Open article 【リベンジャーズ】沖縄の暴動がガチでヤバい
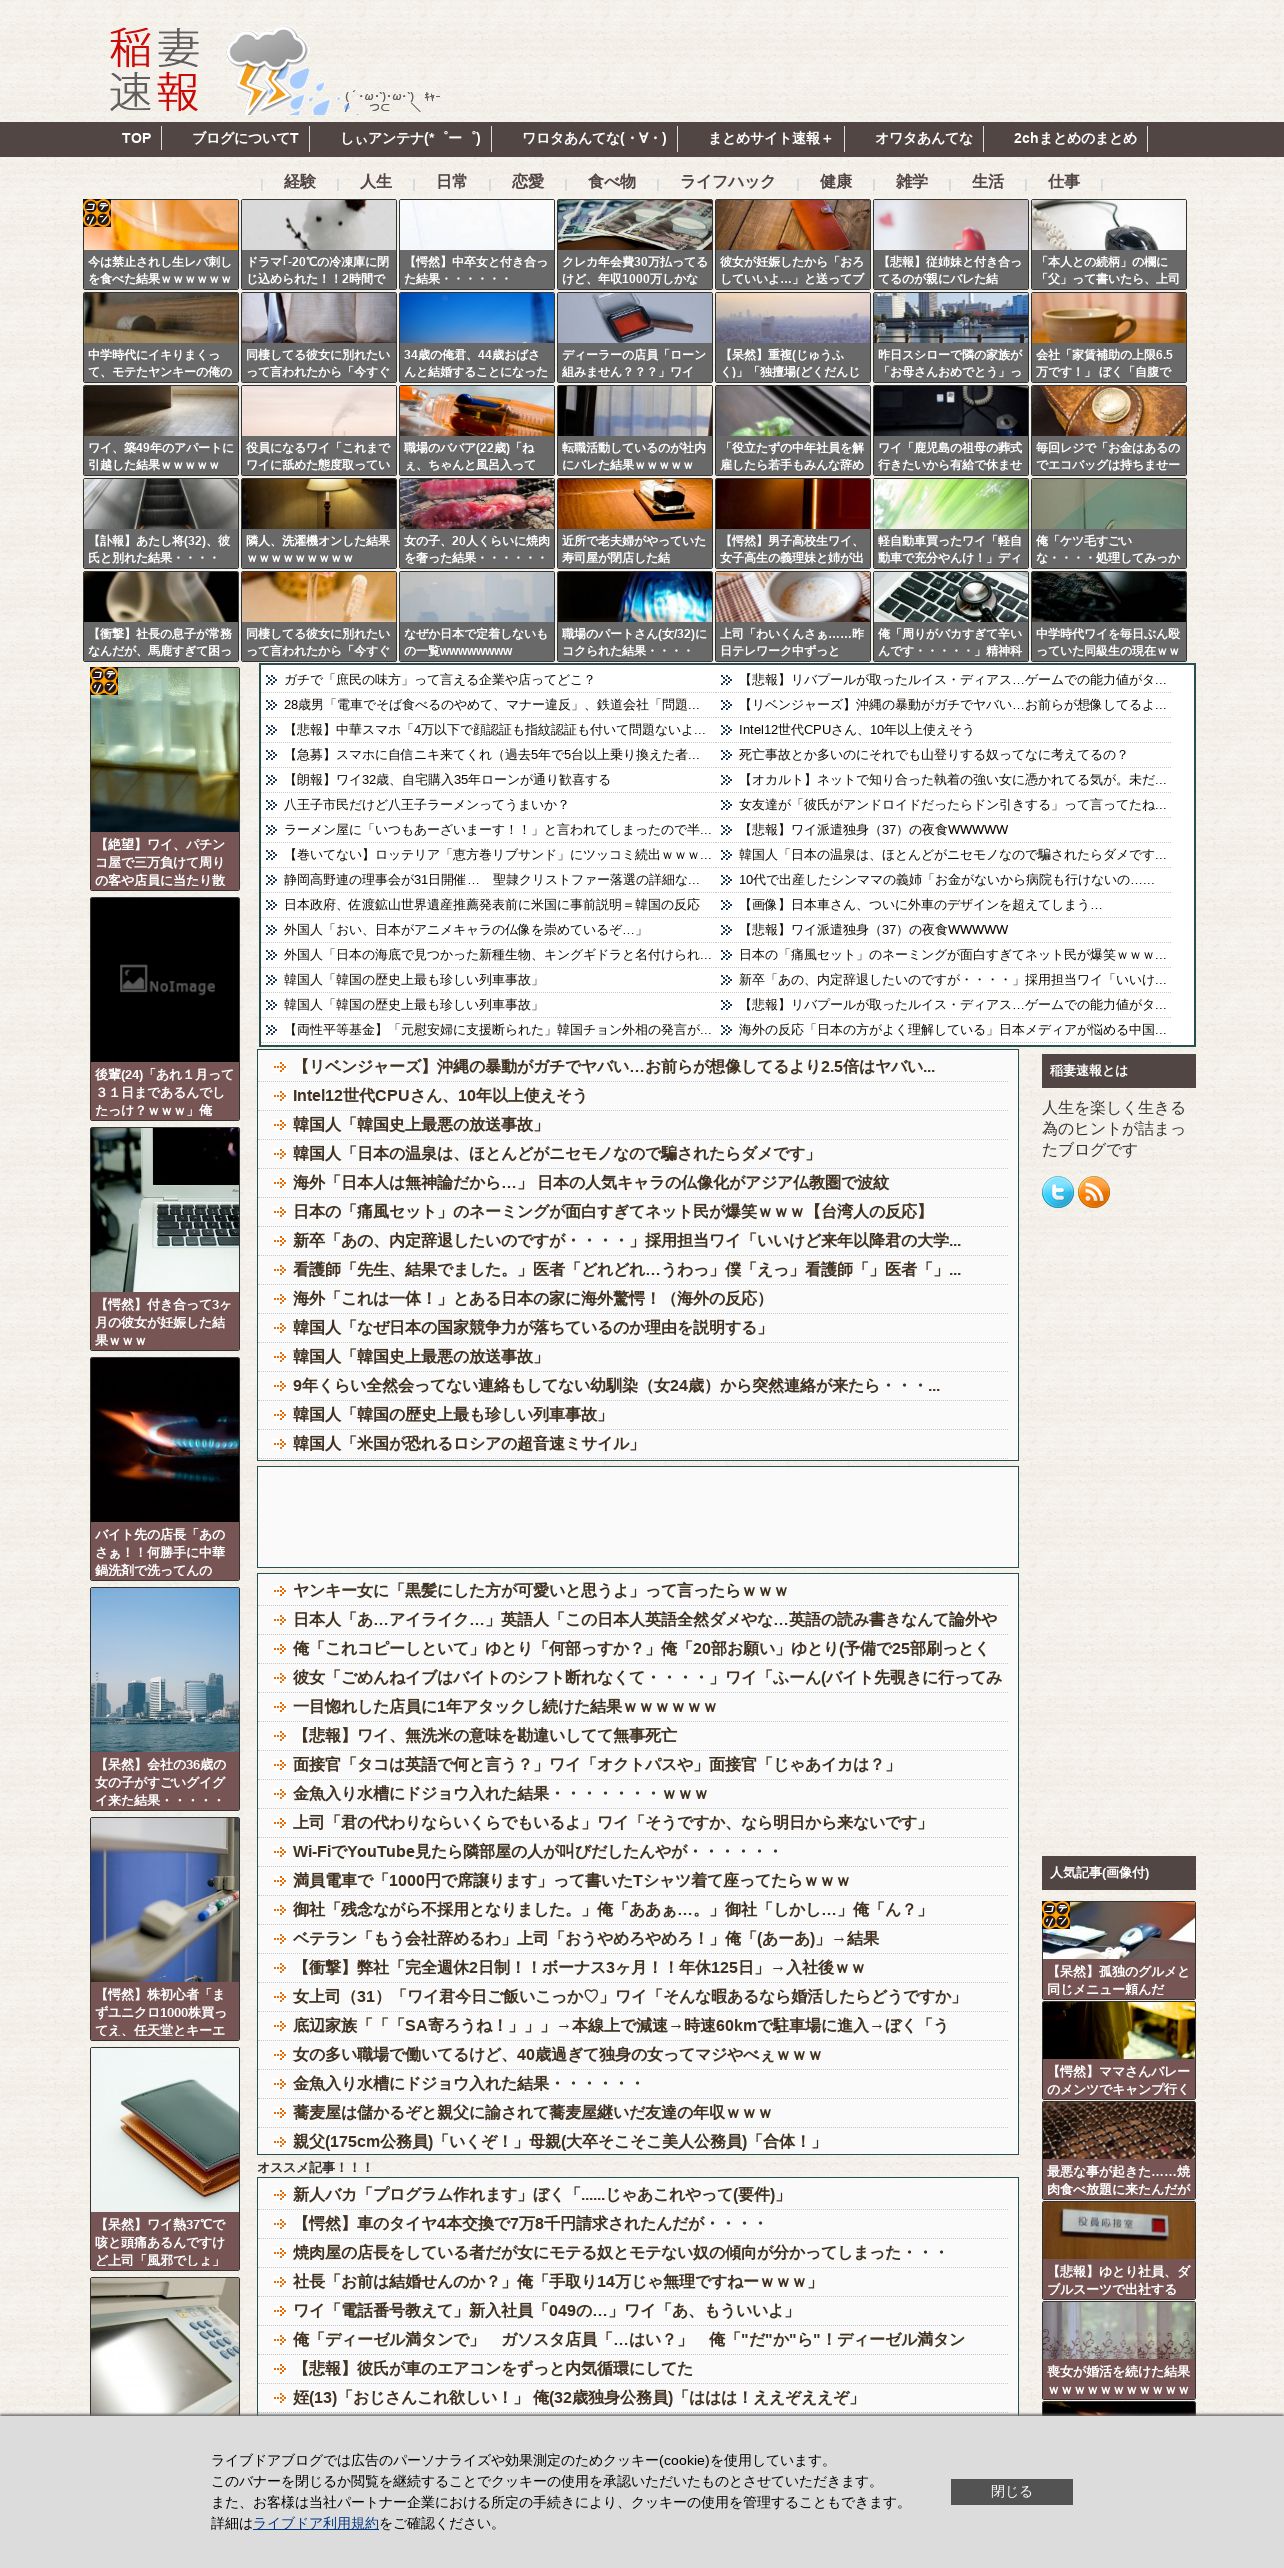Screen dimensions: 1284x2568 [614, 1067]
